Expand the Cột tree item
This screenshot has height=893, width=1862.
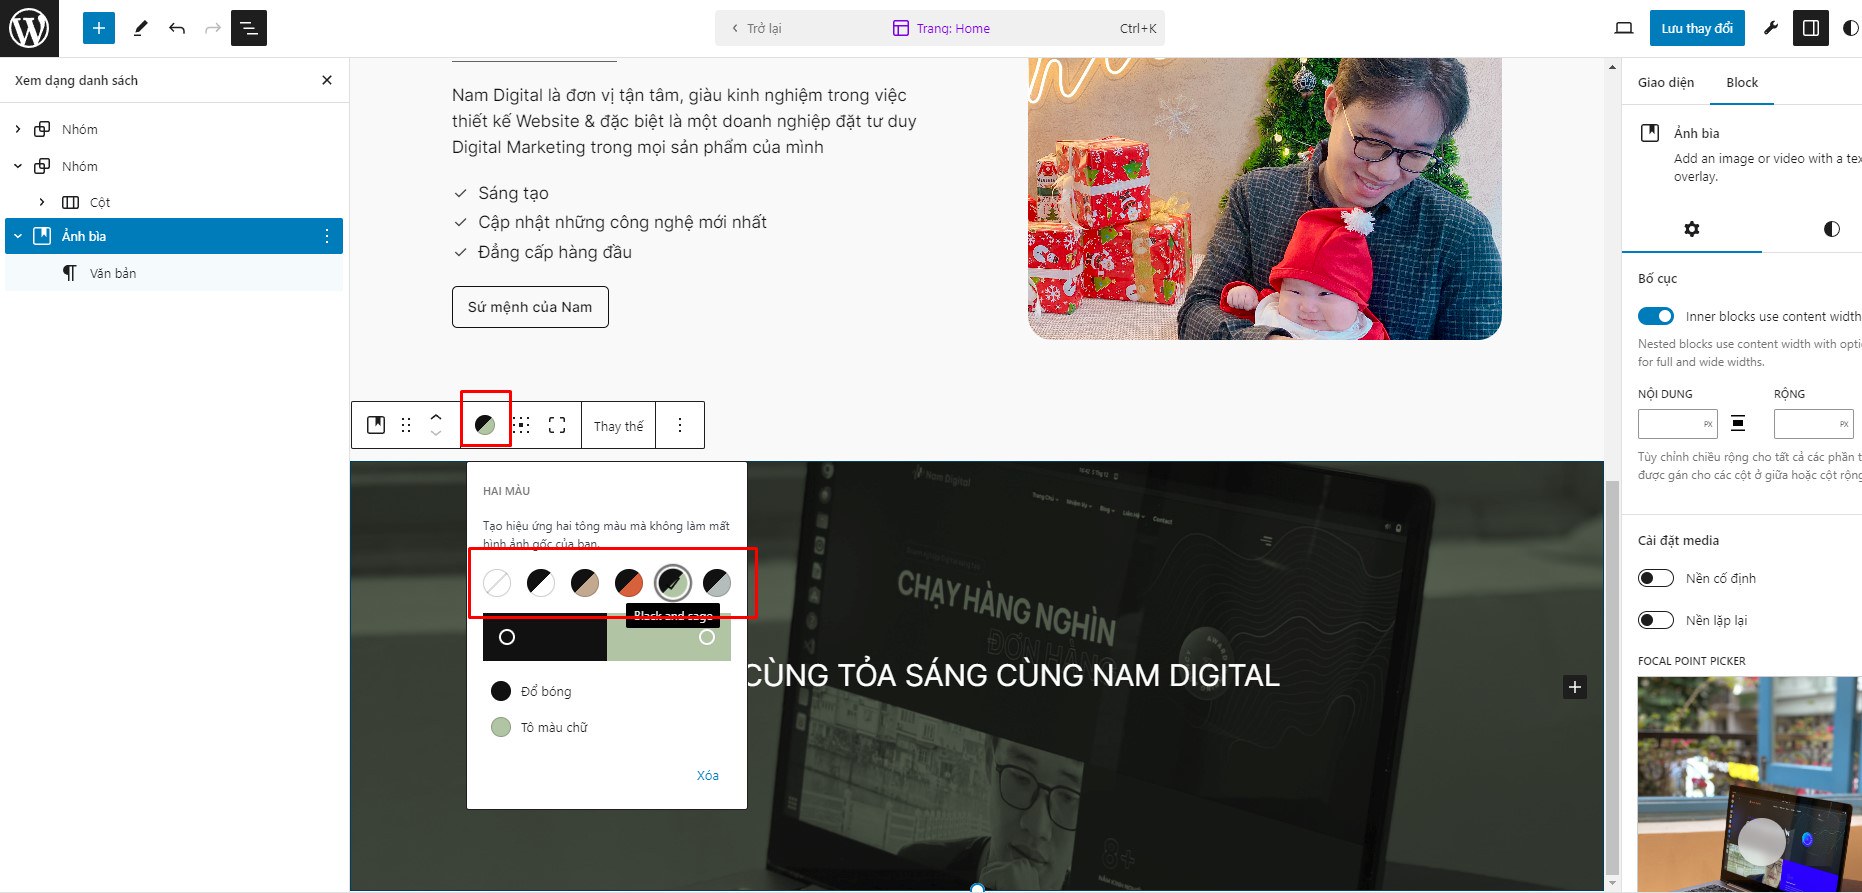(x=42, y=202)
